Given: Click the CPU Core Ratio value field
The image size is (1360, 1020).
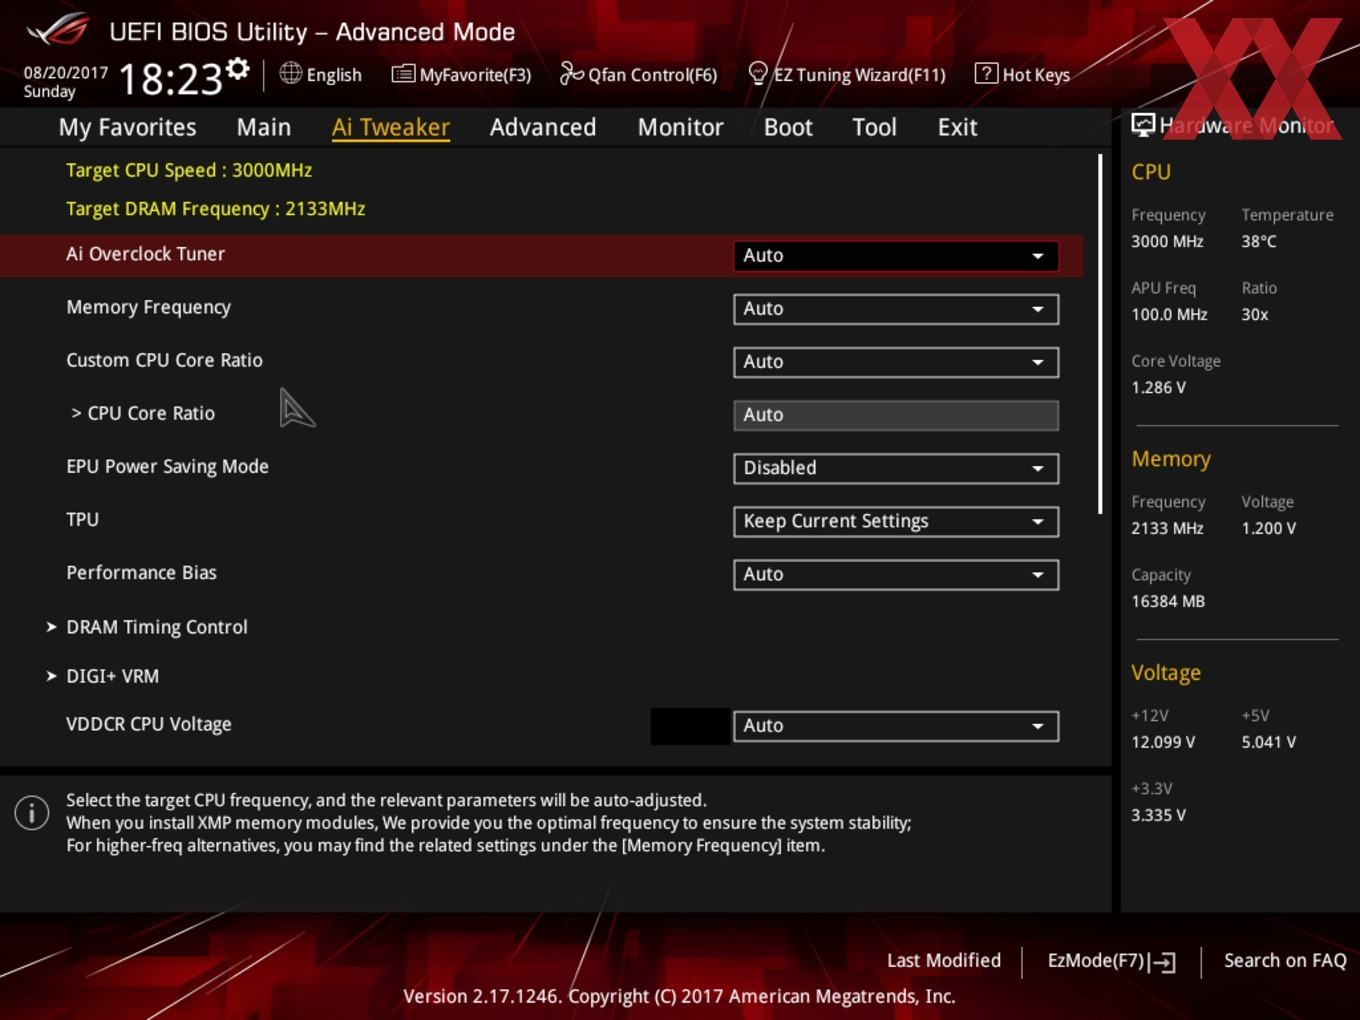Looking at the screenshot, I should pyautogui.click(x=896, y=415).
